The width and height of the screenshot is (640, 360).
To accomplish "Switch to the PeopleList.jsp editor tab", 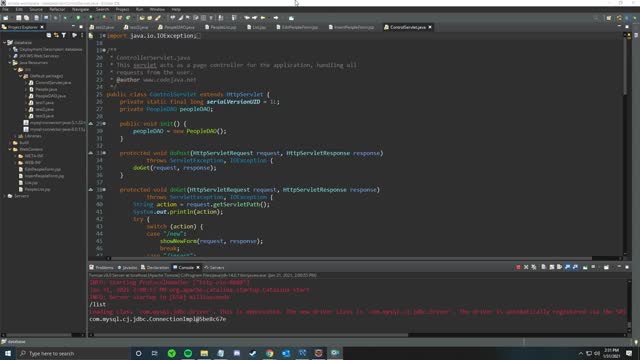I will coord(220,27).
